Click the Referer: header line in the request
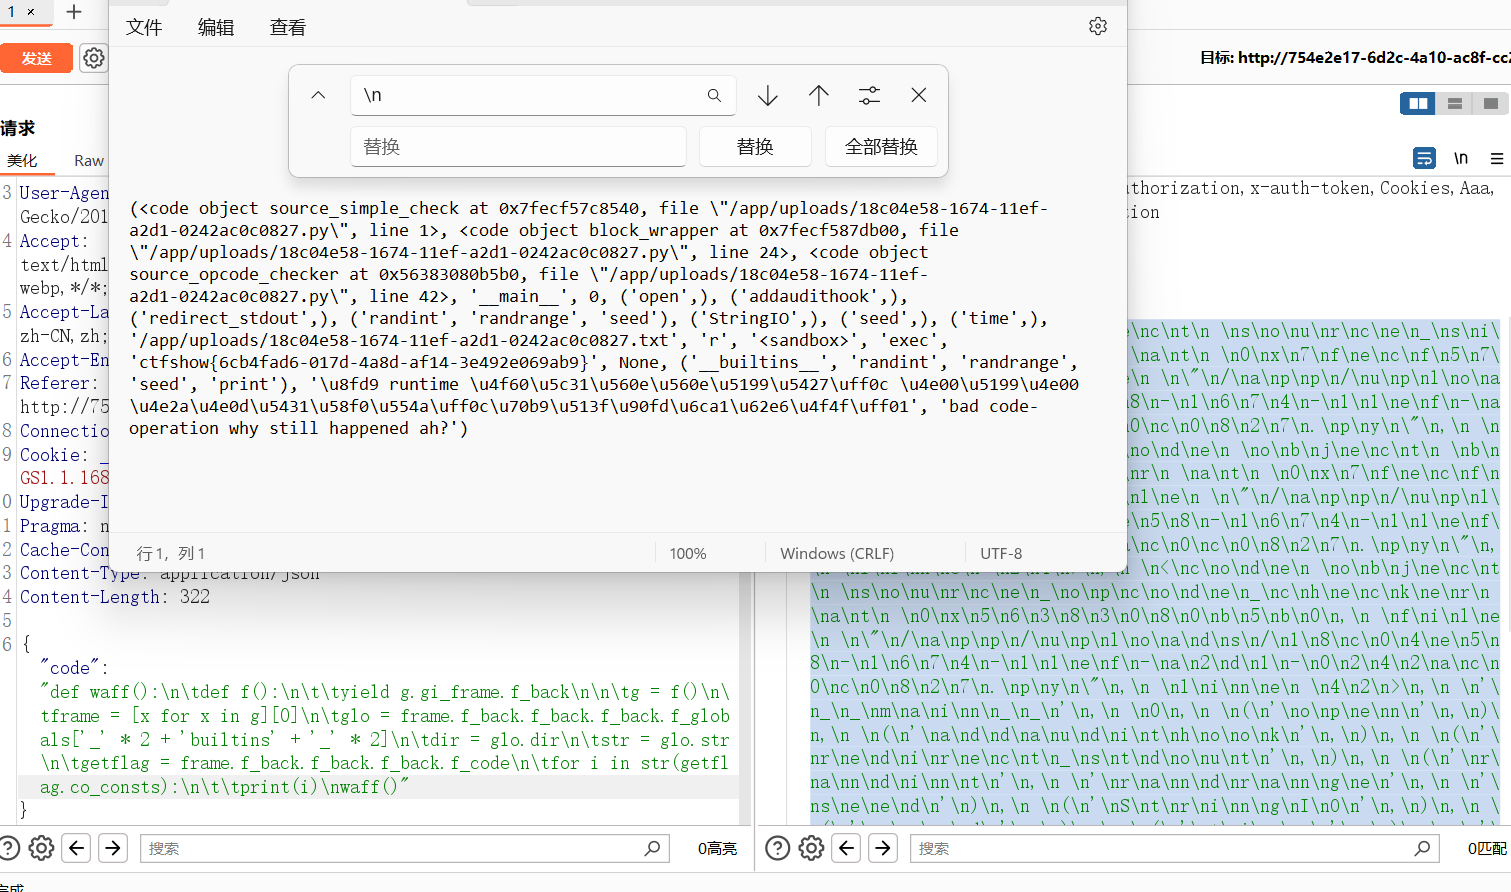Screen dimensions: 1511x892 click(59, 383)
